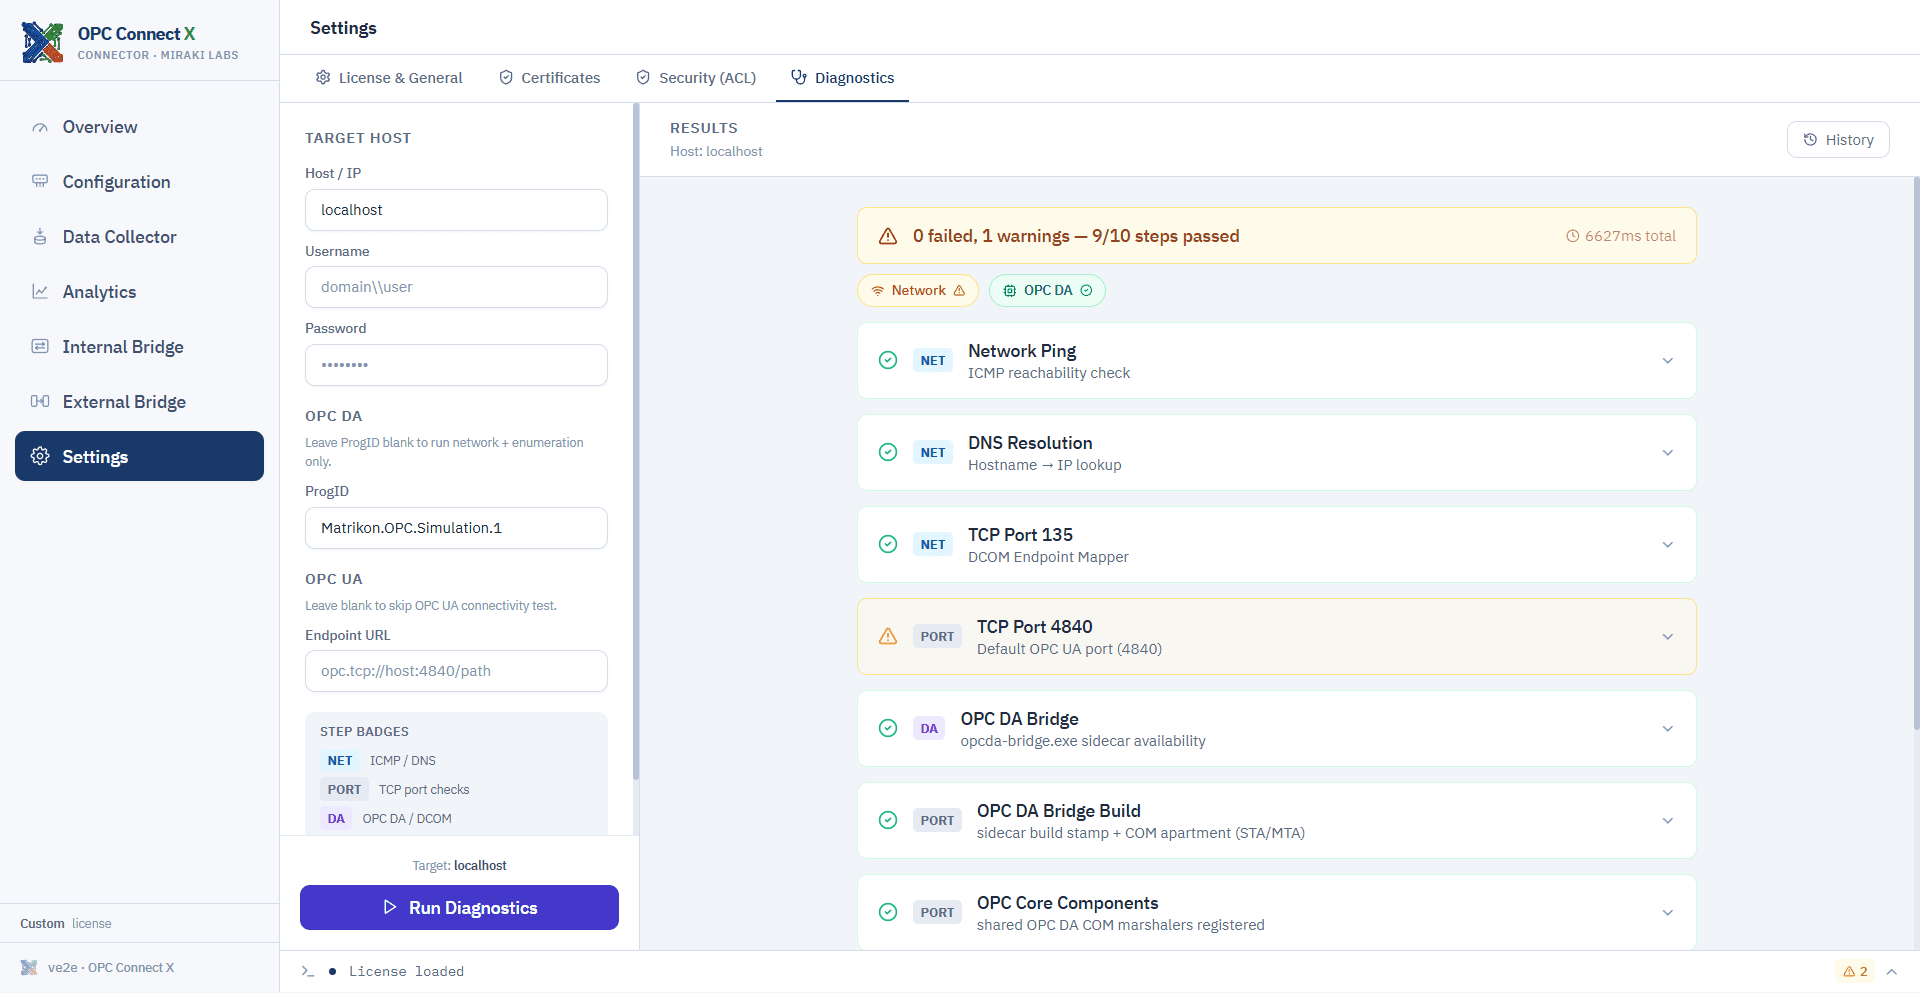Click the wifi icon in Network filter chip
The width and height of the screenshot is (1920, 993).
[878, 291]
